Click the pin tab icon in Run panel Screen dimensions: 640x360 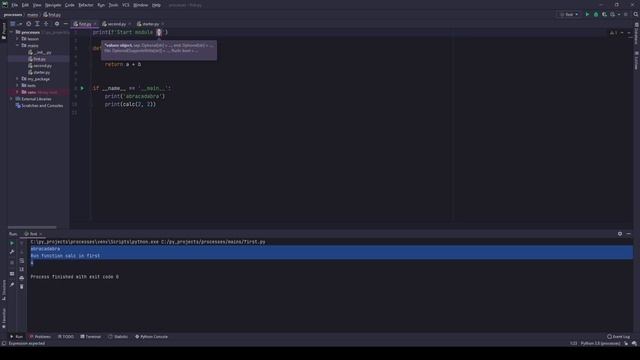[12, 284]
